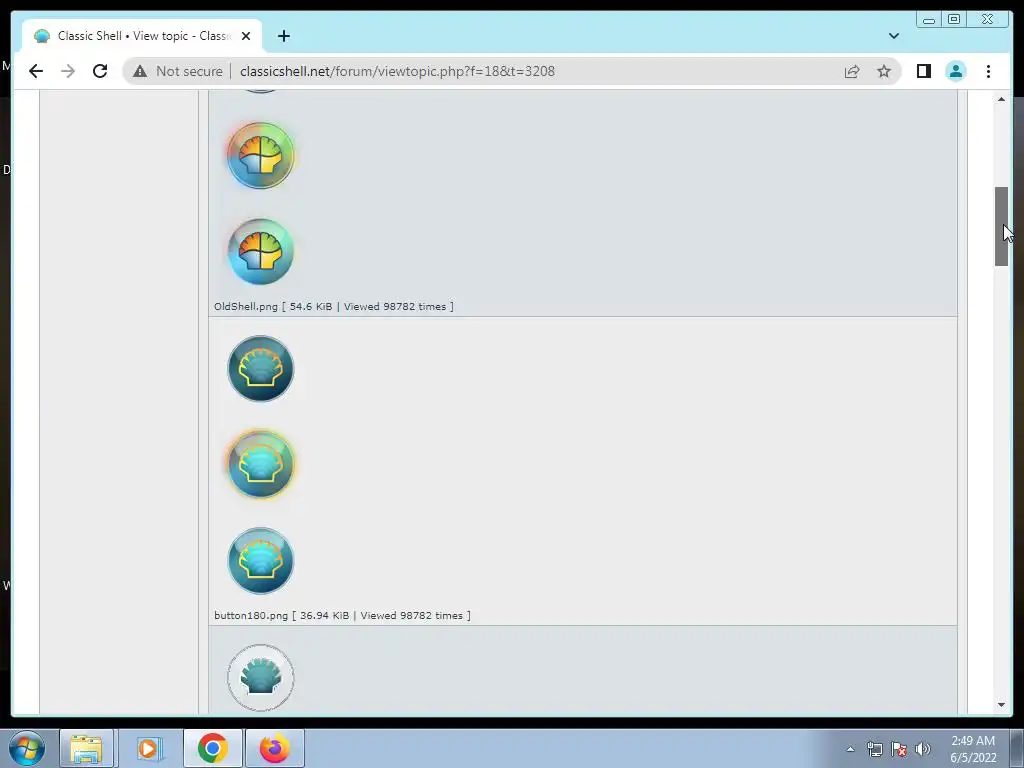Image resolution: width=1024 pixels, height=768 pixels.
Task: Click the scrollbar up arrow
Action: pyautogui.click(x=1001, y=99)
